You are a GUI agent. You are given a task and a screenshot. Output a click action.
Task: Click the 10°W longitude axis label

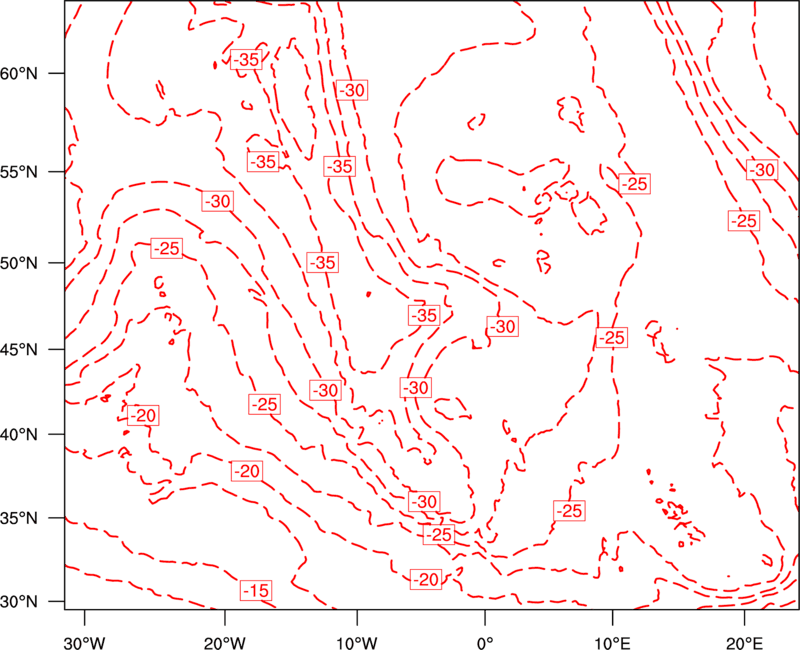(x=357, y=642)
